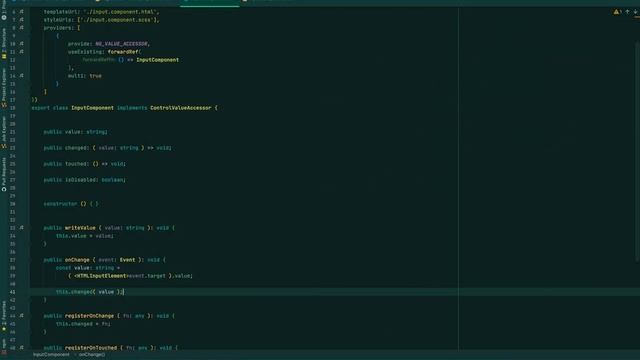Image resolution: width=640 pixels, height=360 pixels.
Task: Open the npm sidebar tab
Action: pos(4,346)
